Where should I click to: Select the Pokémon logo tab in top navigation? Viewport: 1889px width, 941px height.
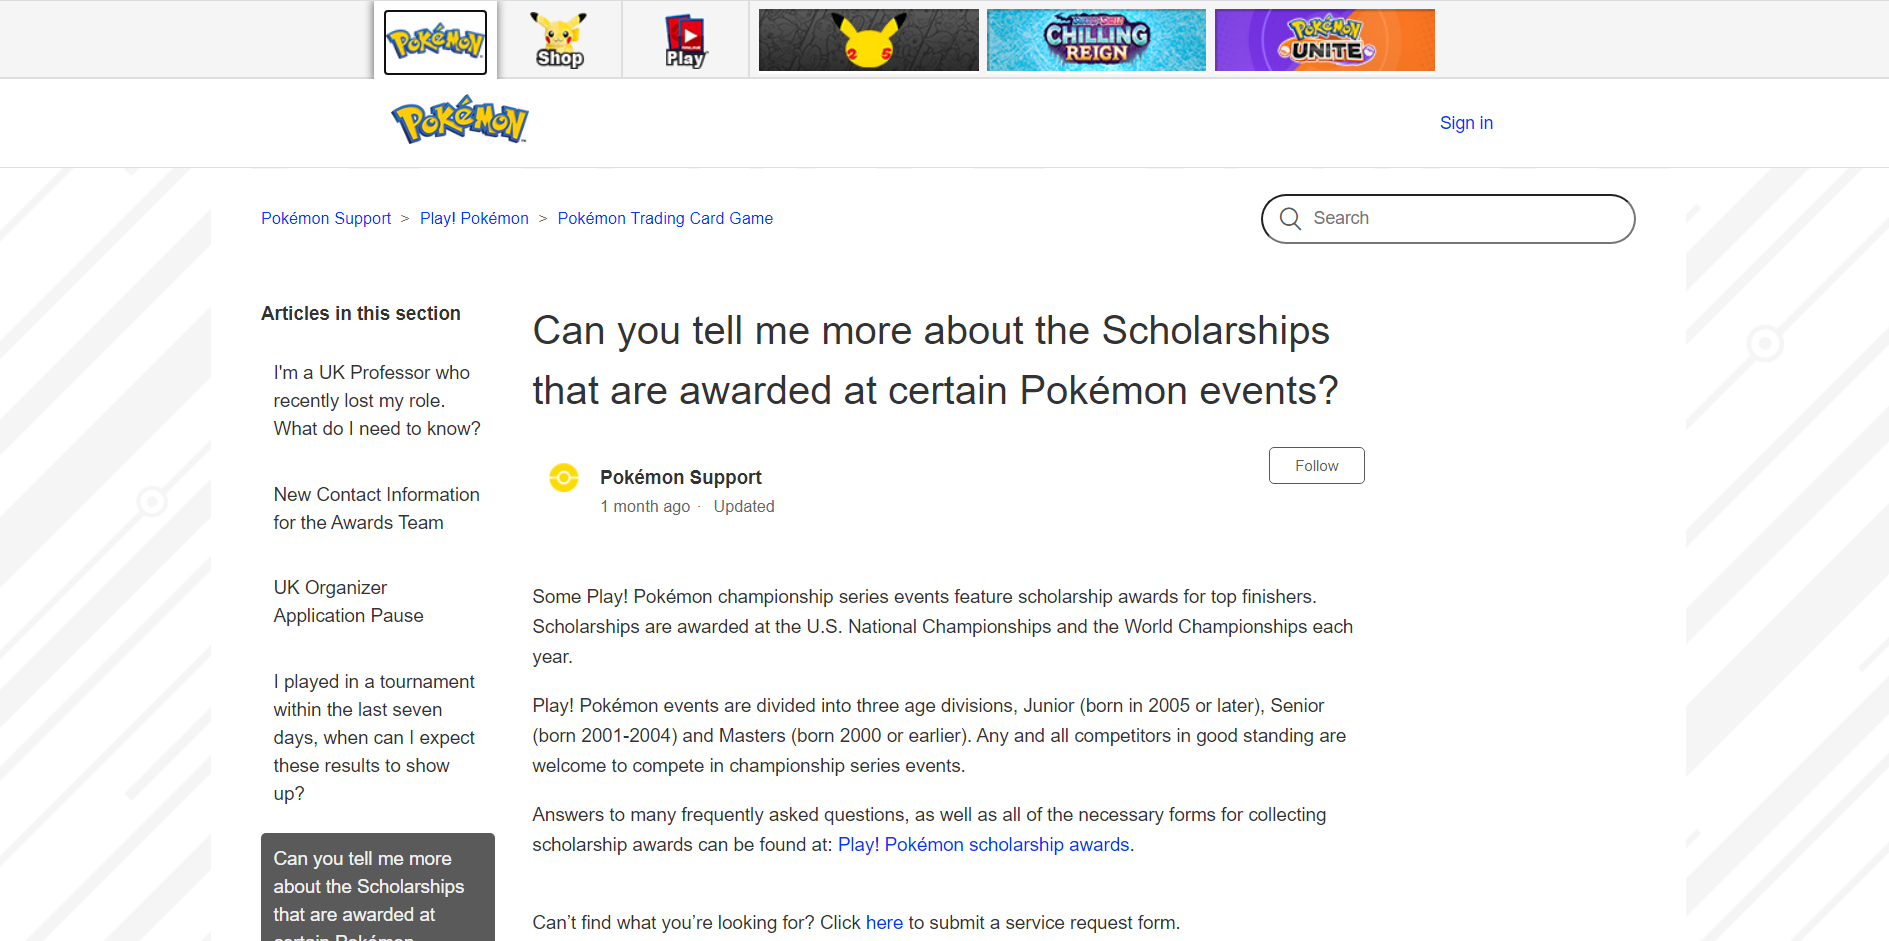(x=434, y=39)
